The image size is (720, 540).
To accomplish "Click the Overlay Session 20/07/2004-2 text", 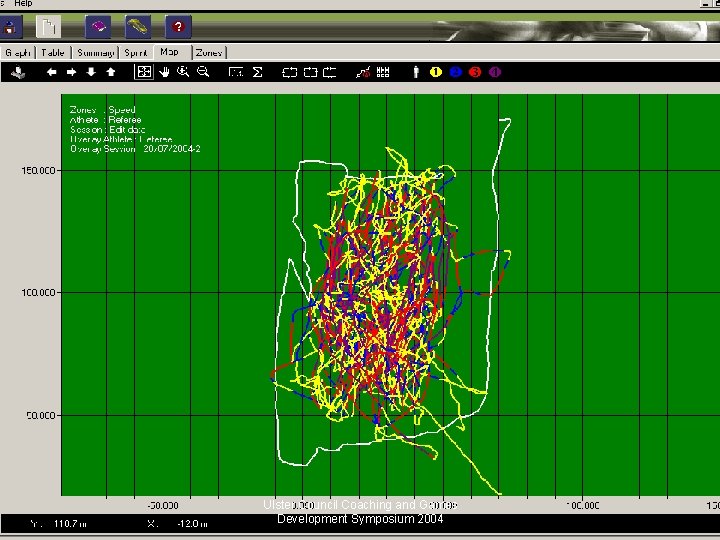I will [135, 149].
